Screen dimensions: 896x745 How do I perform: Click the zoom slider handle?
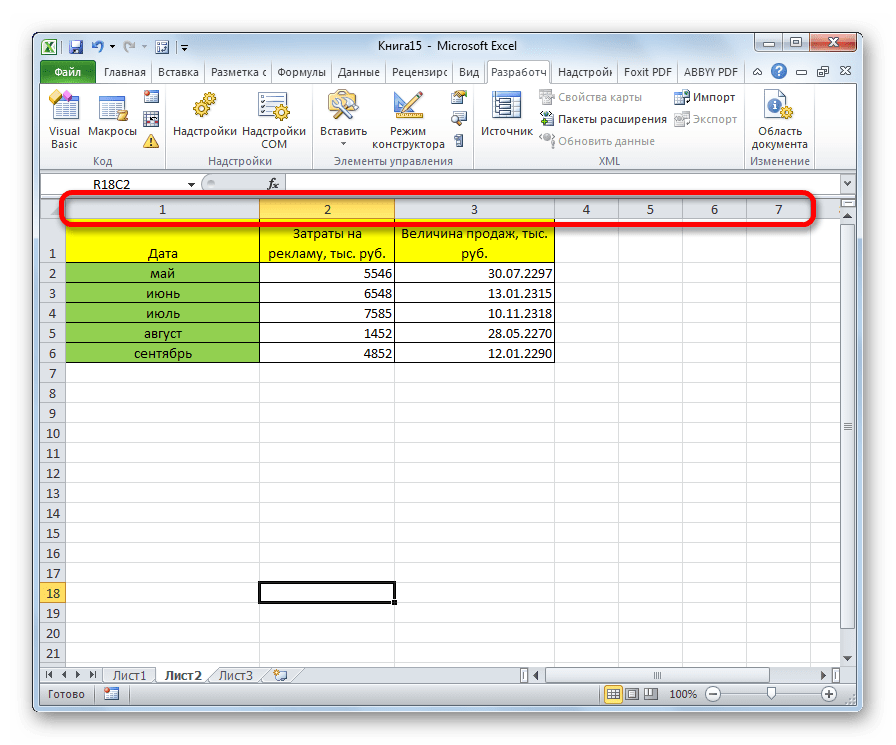tap(769, 694)
